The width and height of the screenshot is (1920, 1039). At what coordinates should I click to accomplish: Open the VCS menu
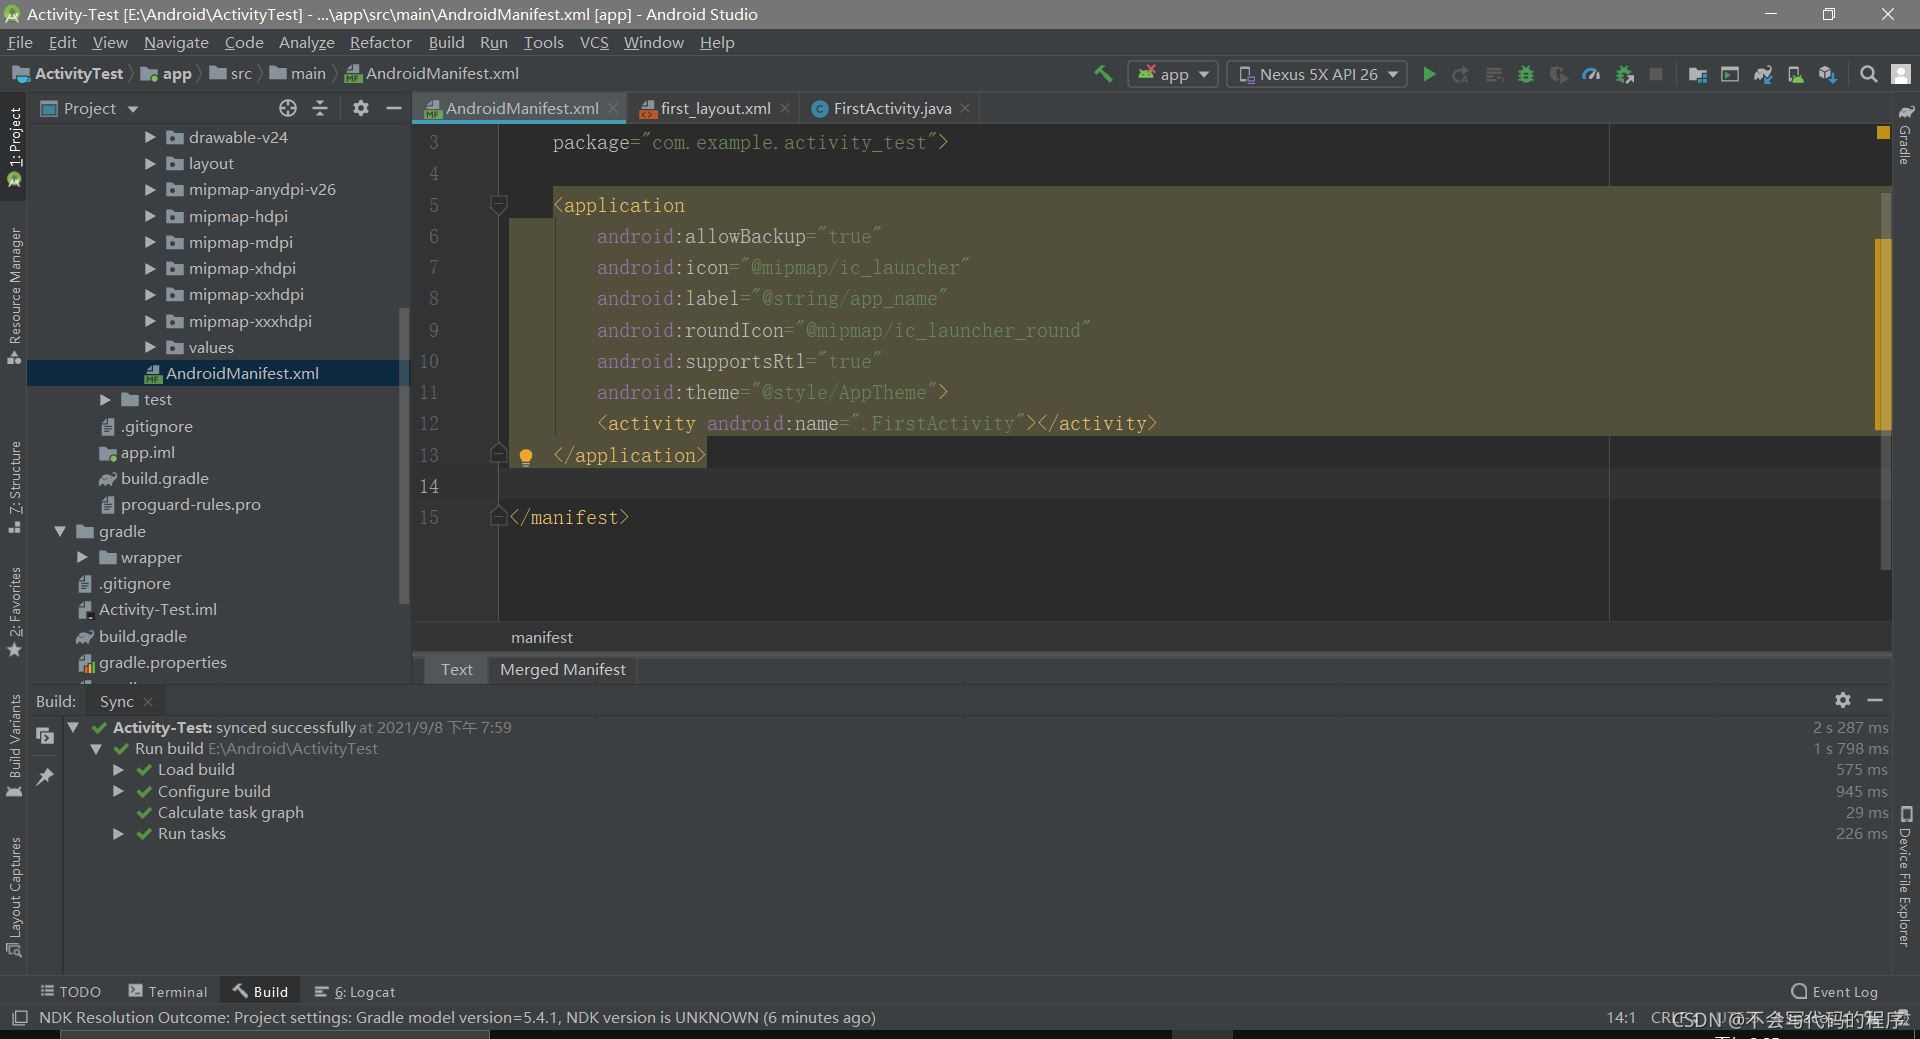pos(594,42)
